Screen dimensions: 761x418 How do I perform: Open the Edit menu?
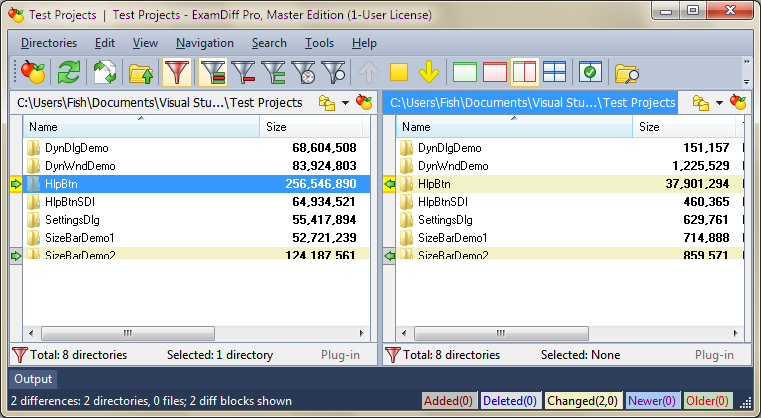(x=105, y=43)
